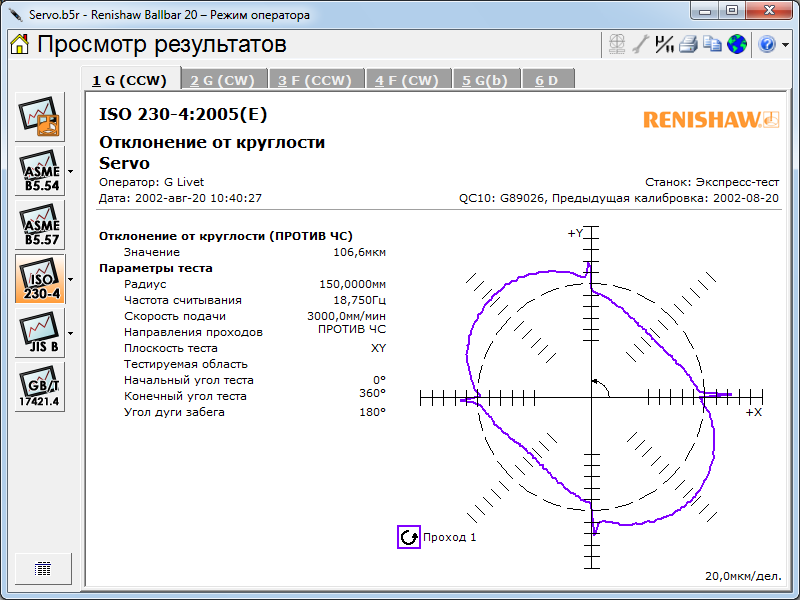Image resolution: width=800 pixels, height=600 pixels.
Task: Click the 3000,0мм/мин feed rate value
Action: (346, 316)
